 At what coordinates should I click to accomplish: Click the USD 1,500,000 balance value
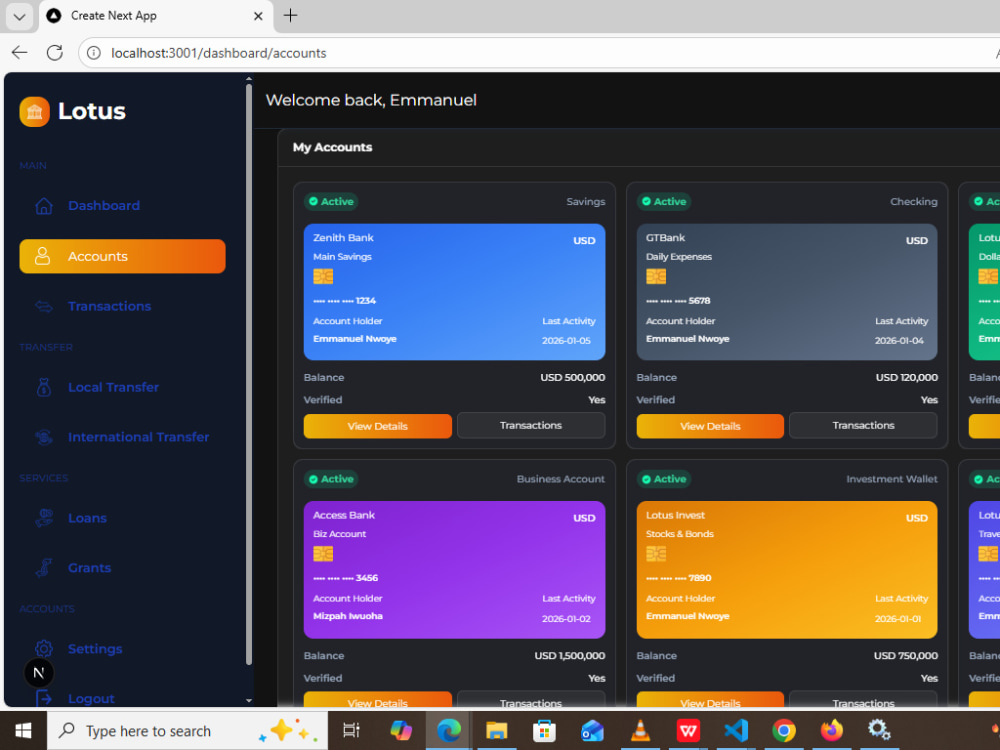[x=570, y=656]
